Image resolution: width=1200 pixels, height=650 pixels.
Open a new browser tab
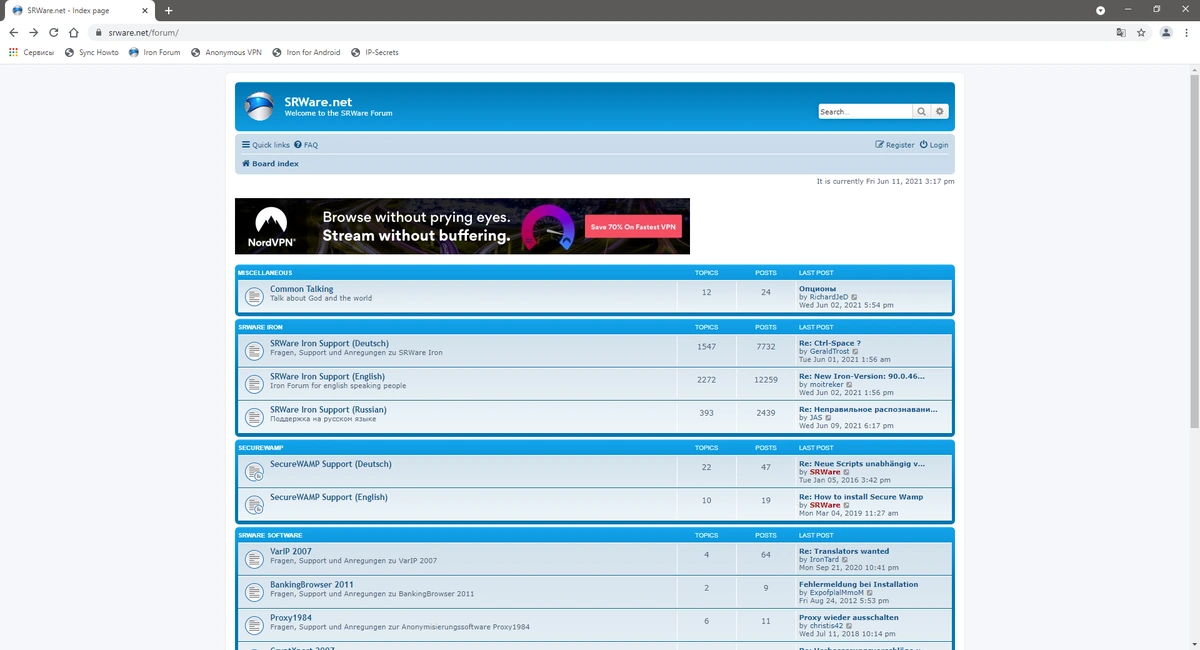(168, 10)
